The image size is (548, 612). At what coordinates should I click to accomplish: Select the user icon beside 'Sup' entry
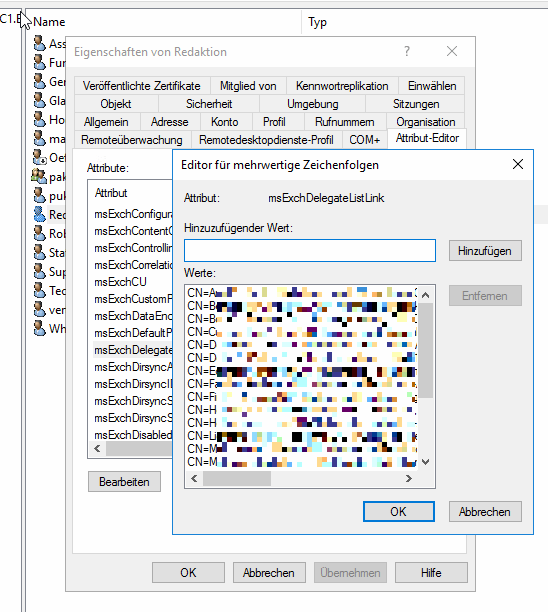coord(39,271)
